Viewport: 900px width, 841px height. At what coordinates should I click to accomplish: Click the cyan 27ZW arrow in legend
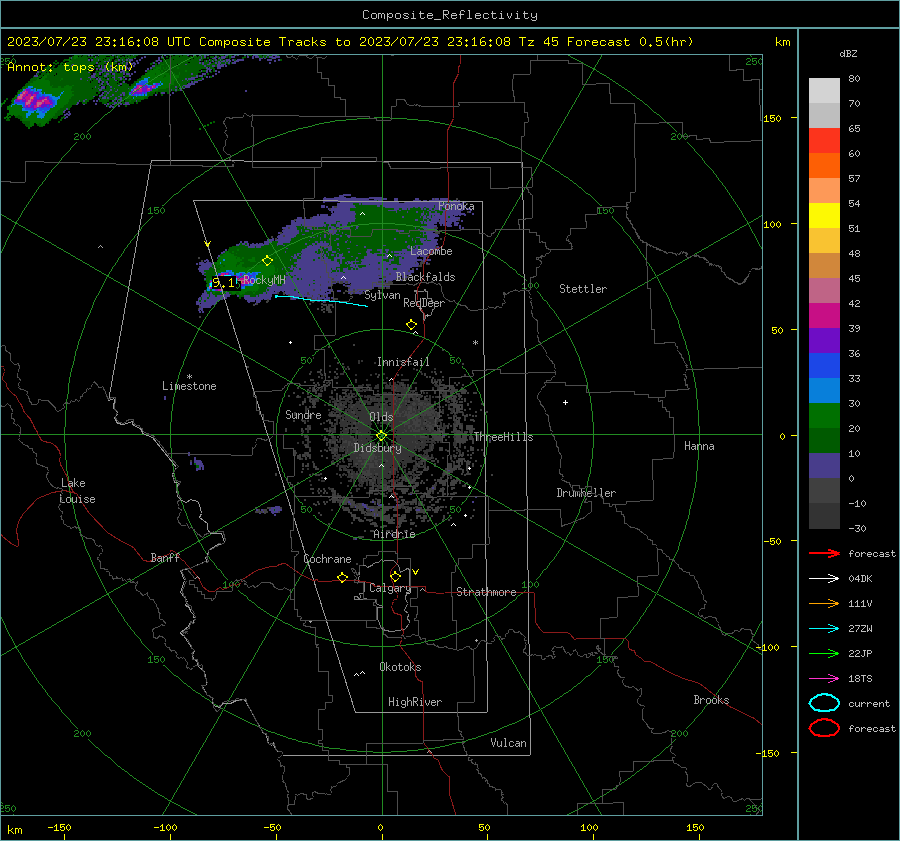point(824,629)
